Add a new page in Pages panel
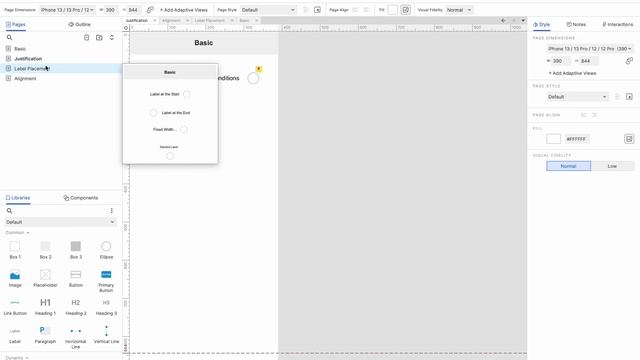Screen dimensions: 640x360 (x=87, y=38)
